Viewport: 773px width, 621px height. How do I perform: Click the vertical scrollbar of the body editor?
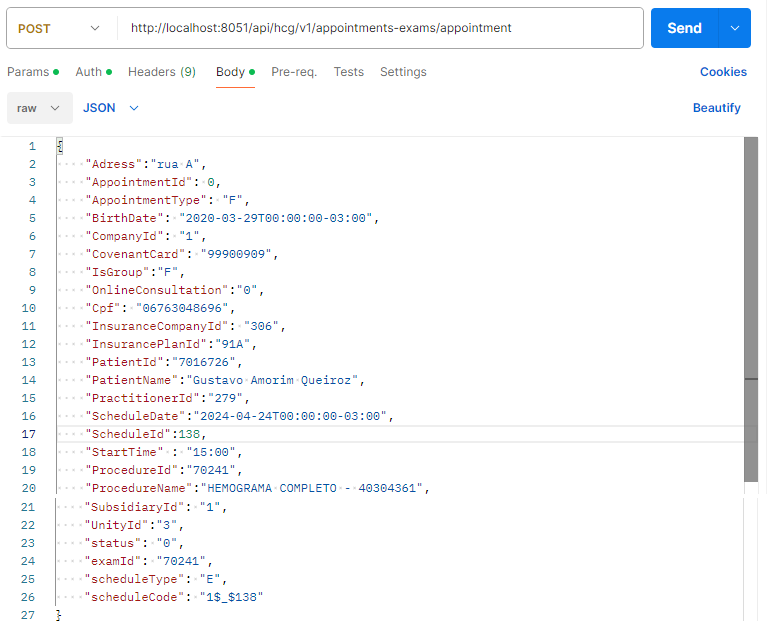coord(750,300)
